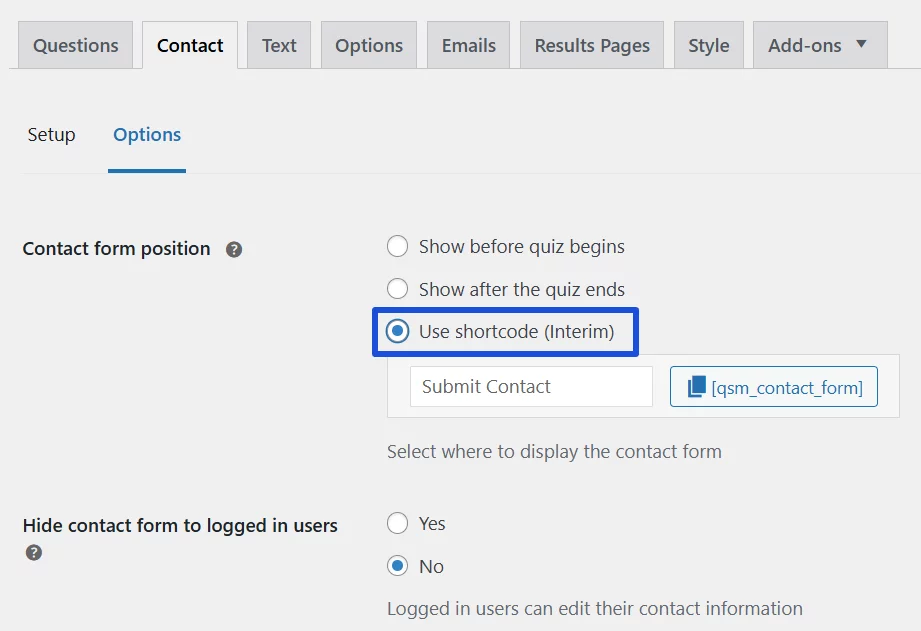Choose Show after the quiz ends
This screenshot has width=921, height=631.
coord(398,289)
